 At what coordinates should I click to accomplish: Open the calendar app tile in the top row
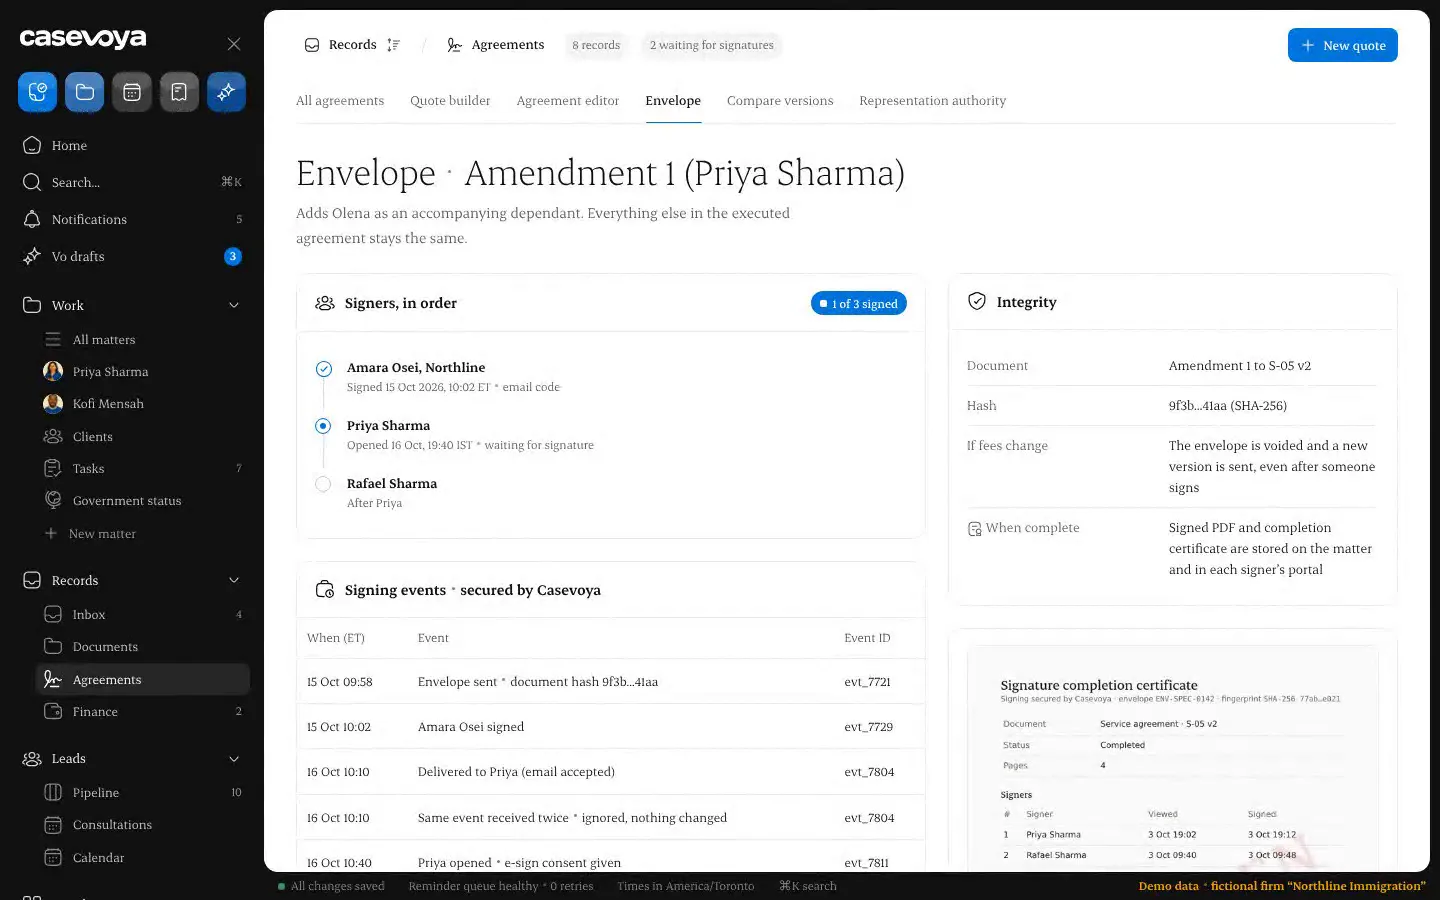132,92
